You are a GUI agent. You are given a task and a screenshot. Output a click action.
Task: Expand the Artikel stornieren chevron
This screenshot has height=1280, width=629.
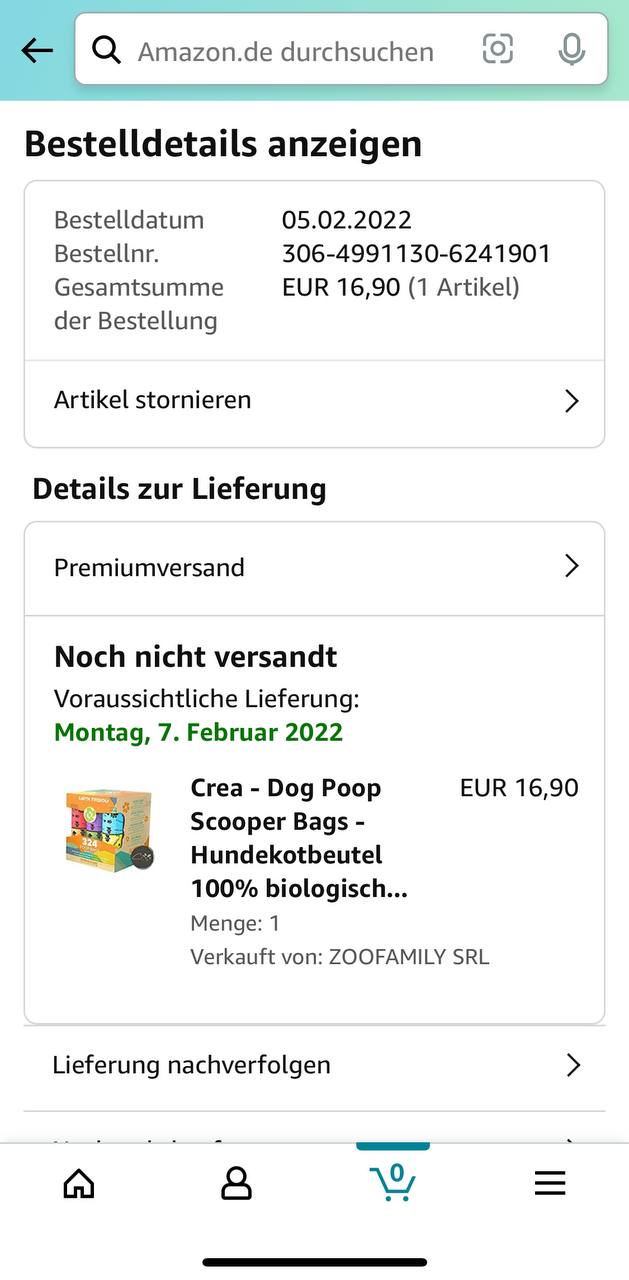(x=572, y=401)
